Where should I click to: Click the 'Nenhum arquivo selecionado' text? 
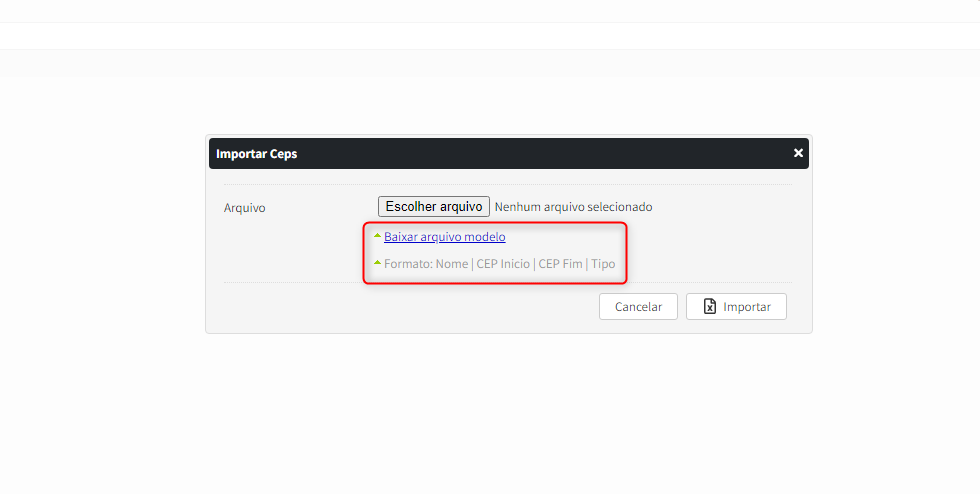tap(573, 207)
